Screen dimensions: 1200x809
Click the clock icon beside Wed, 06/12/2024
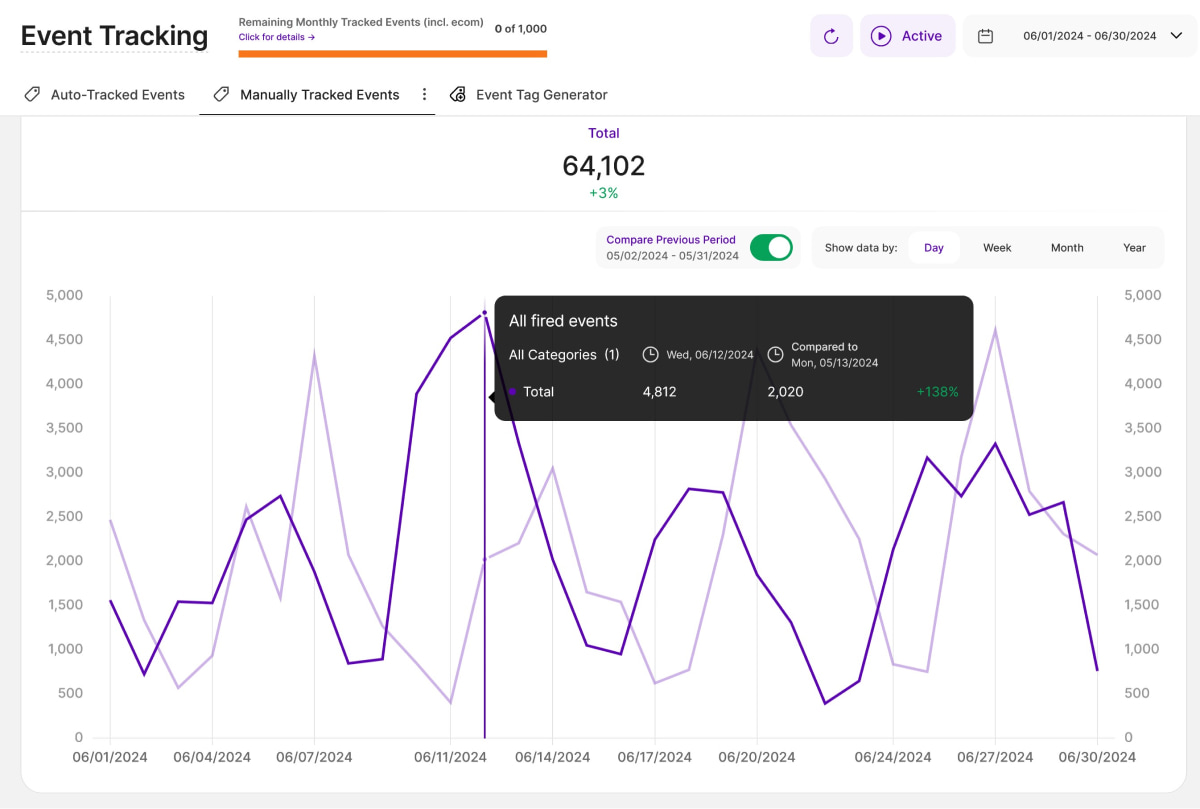[650, 355]
